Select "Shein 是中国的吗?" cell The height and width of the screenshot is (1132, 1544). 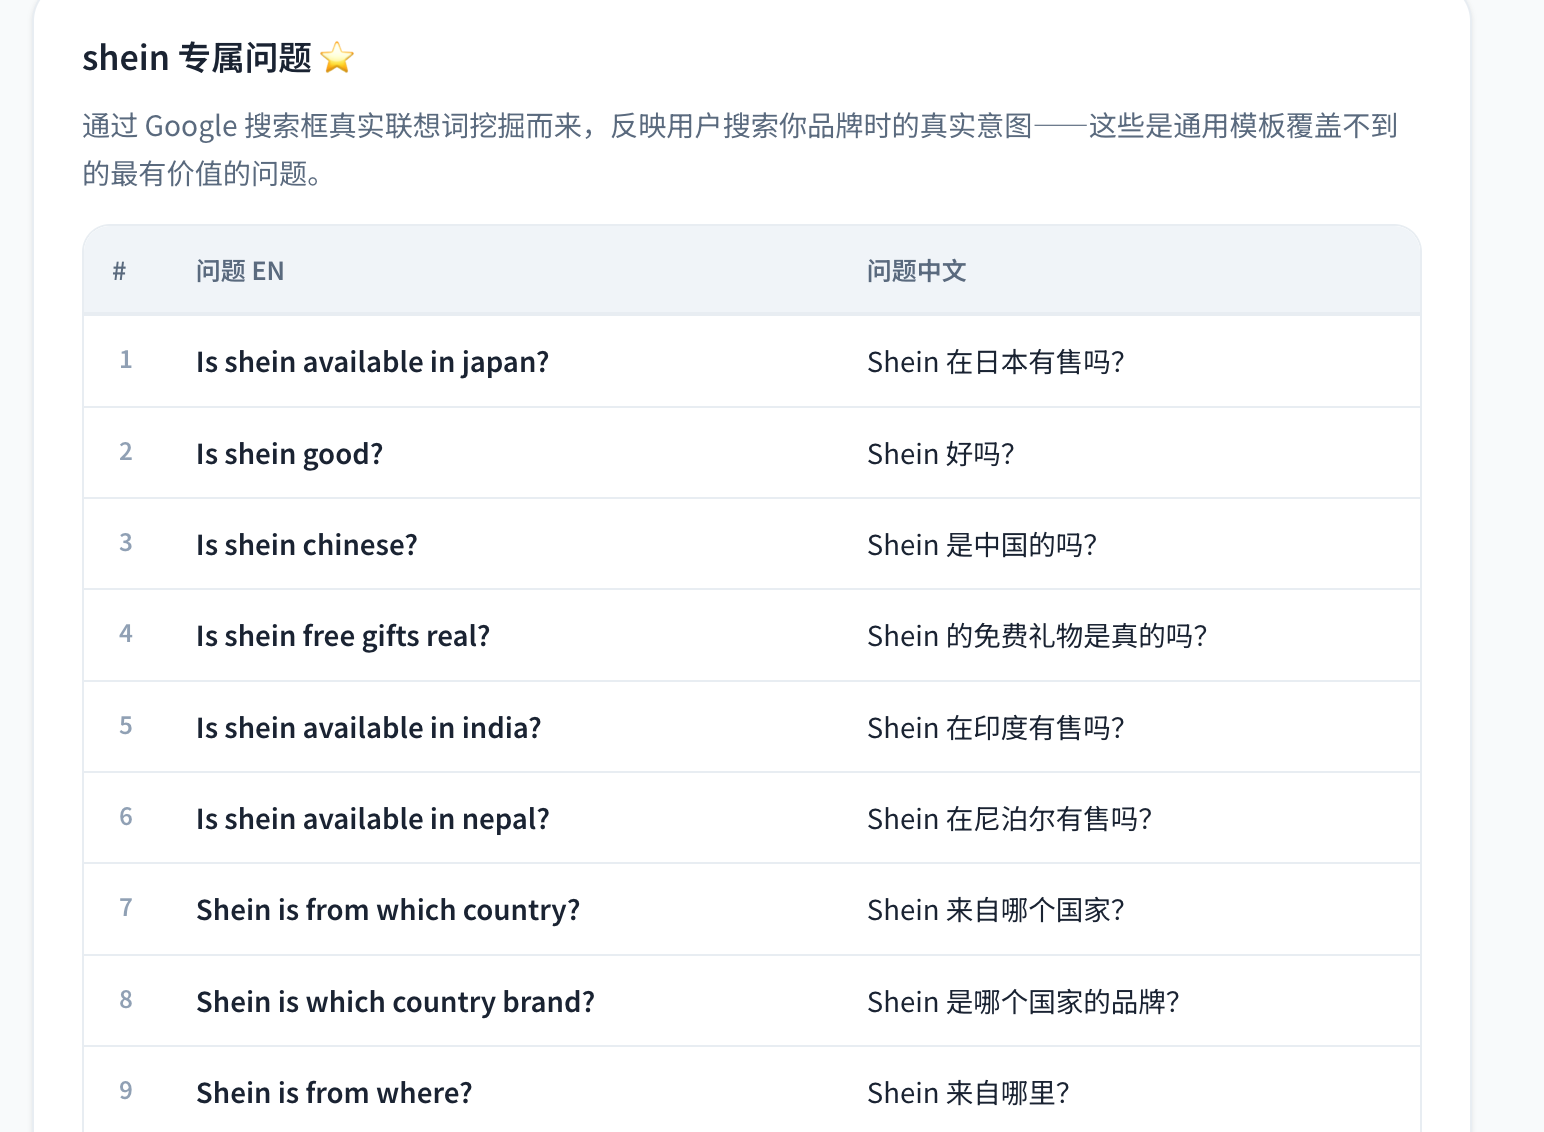(x=981, y=545)
